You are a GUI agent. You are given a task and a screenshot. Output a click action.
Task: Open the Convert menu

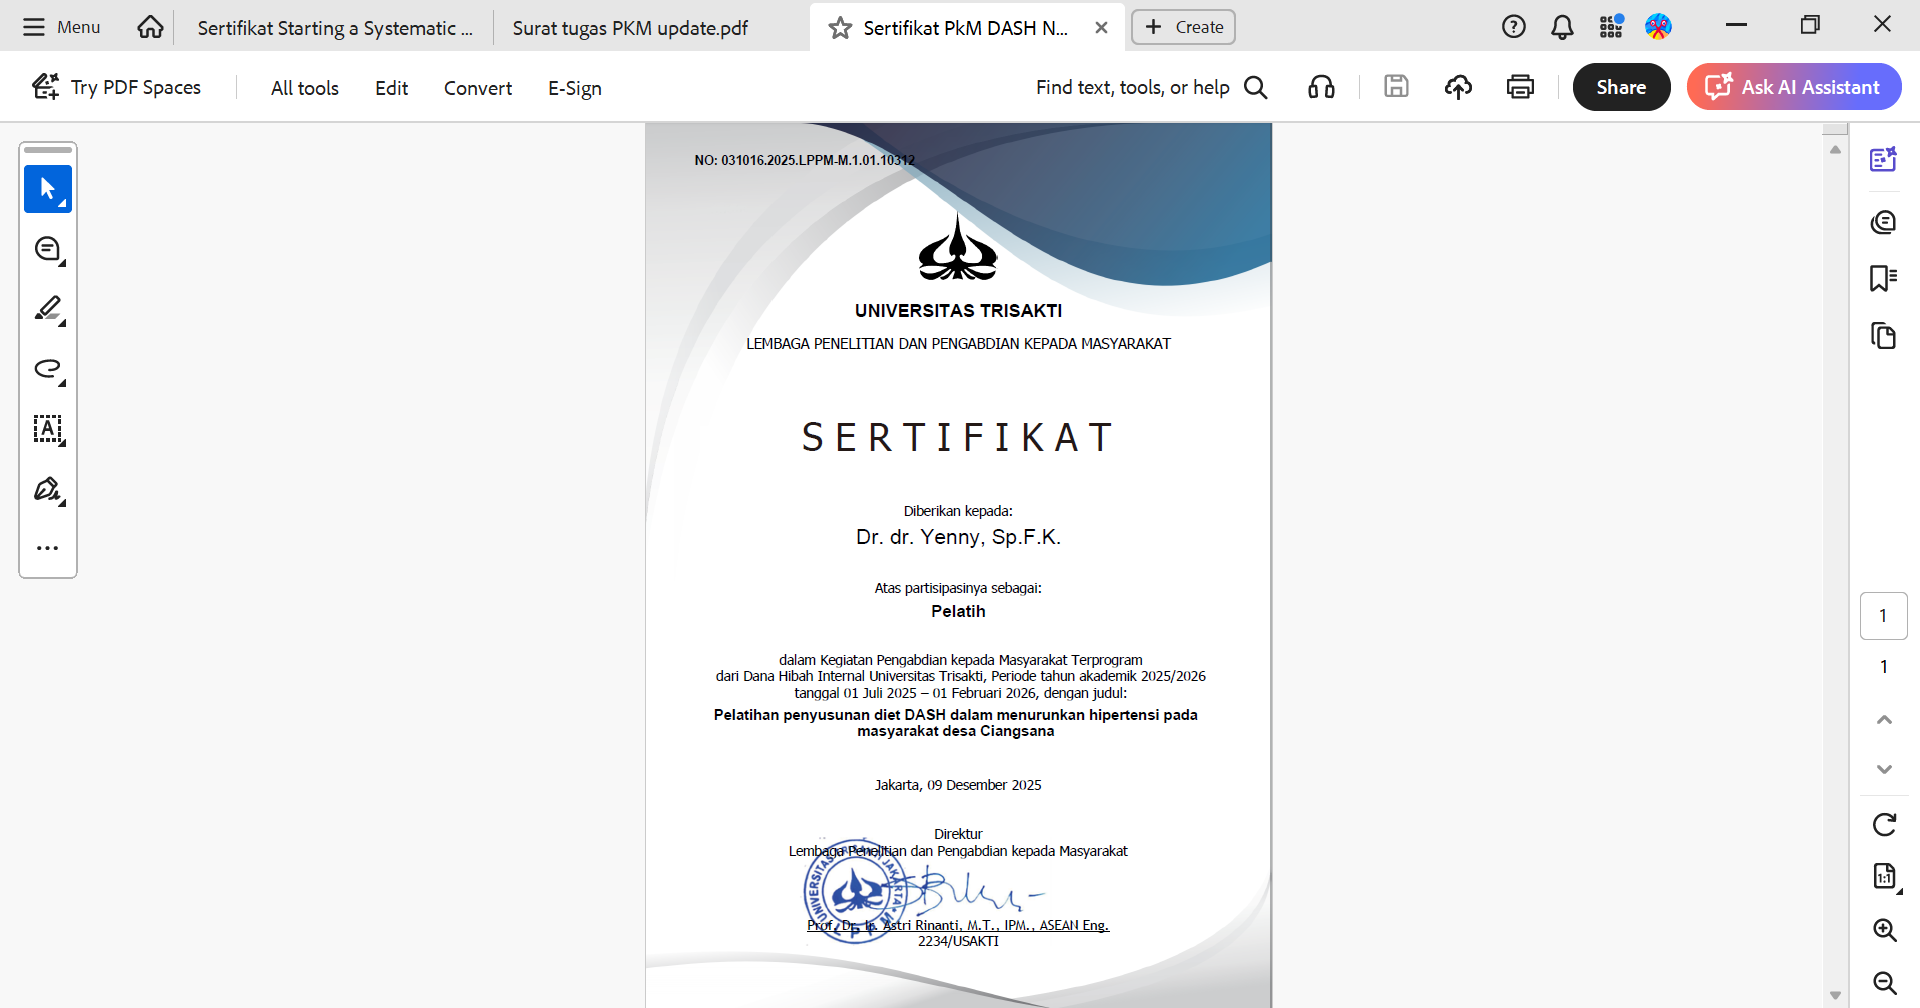[477, 88]
